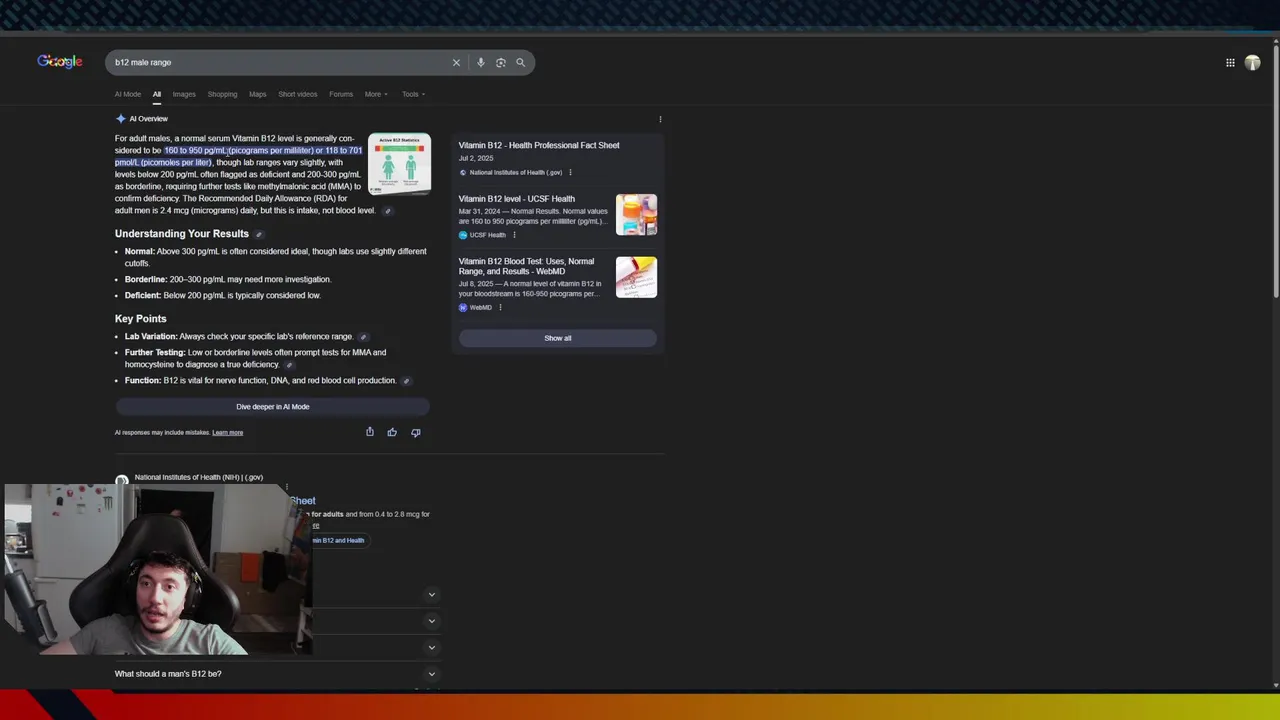
Task: Click the NIH favicon on the organic result
Action: 122,480
